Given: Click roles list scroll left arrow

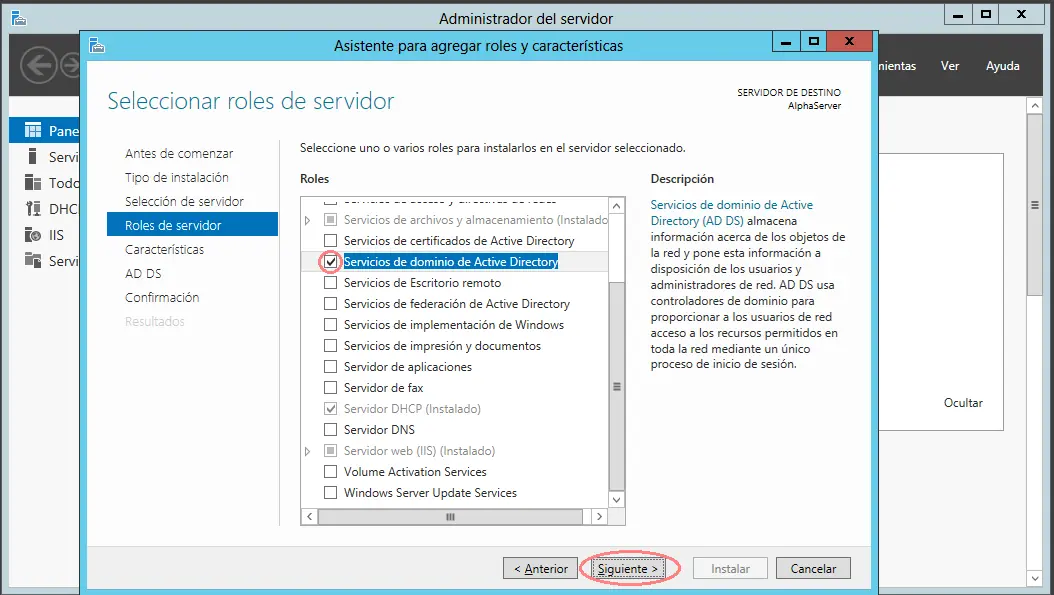Looking at the screenshot, I should (x=309, y=516).
